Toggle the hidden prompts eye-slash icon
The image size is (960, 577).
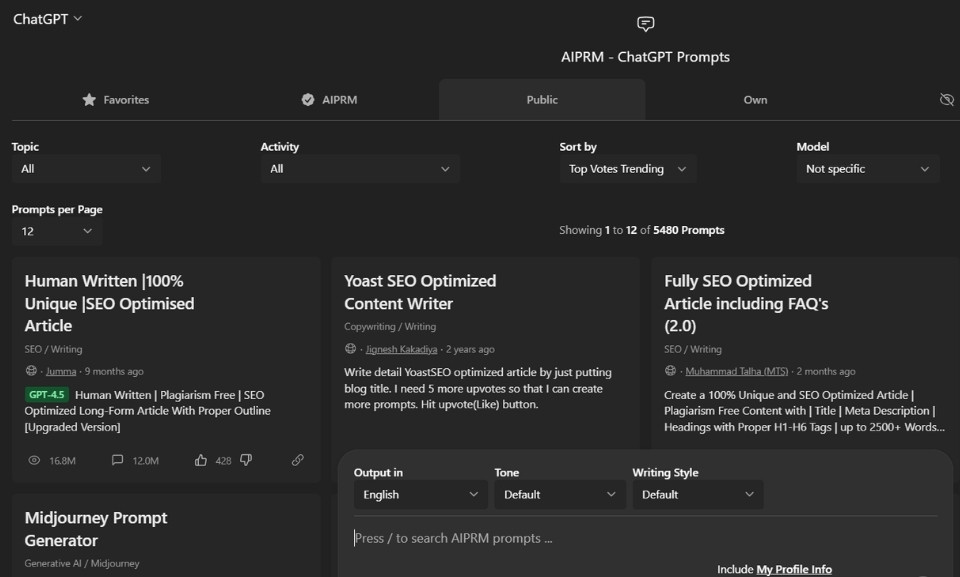click(x=947, y=99)
